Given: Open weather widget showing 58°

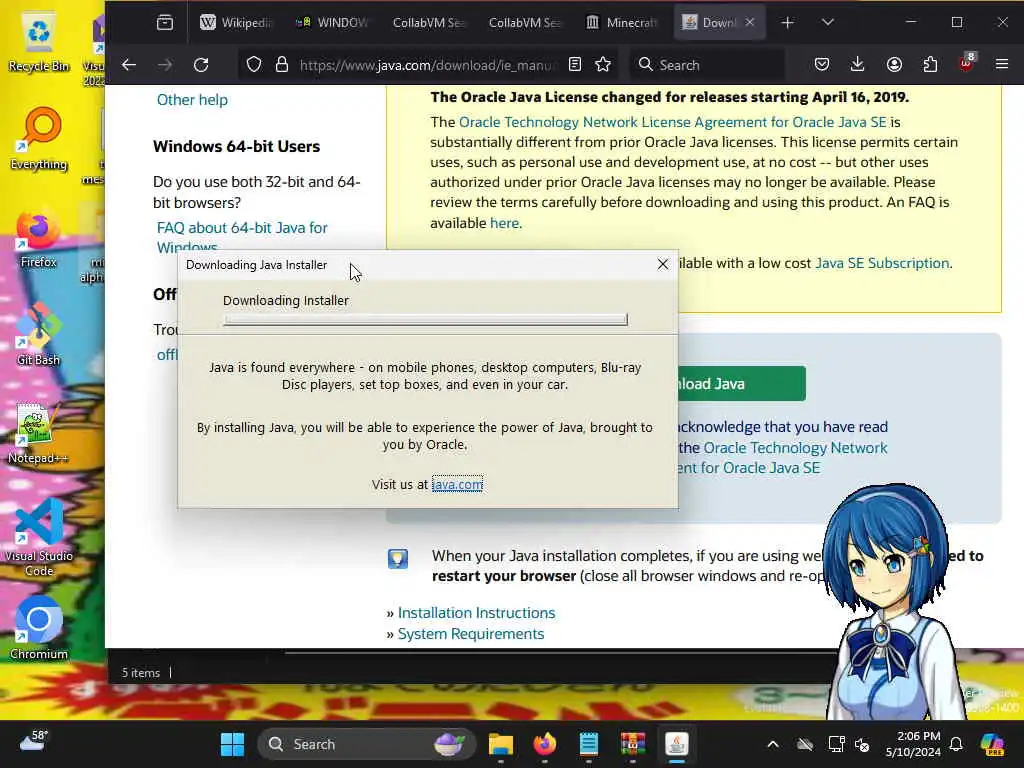Looking at the screenshot, I should pos(34,742).
